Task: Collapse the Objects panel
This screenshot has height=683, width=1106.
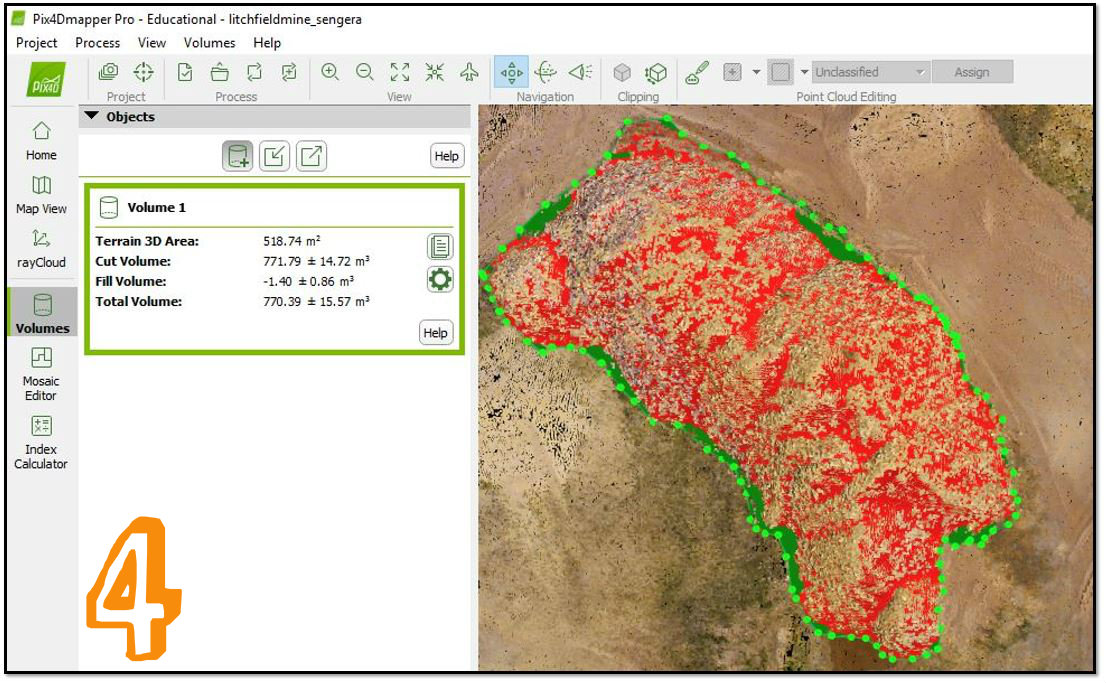Action: coord(92,116)
